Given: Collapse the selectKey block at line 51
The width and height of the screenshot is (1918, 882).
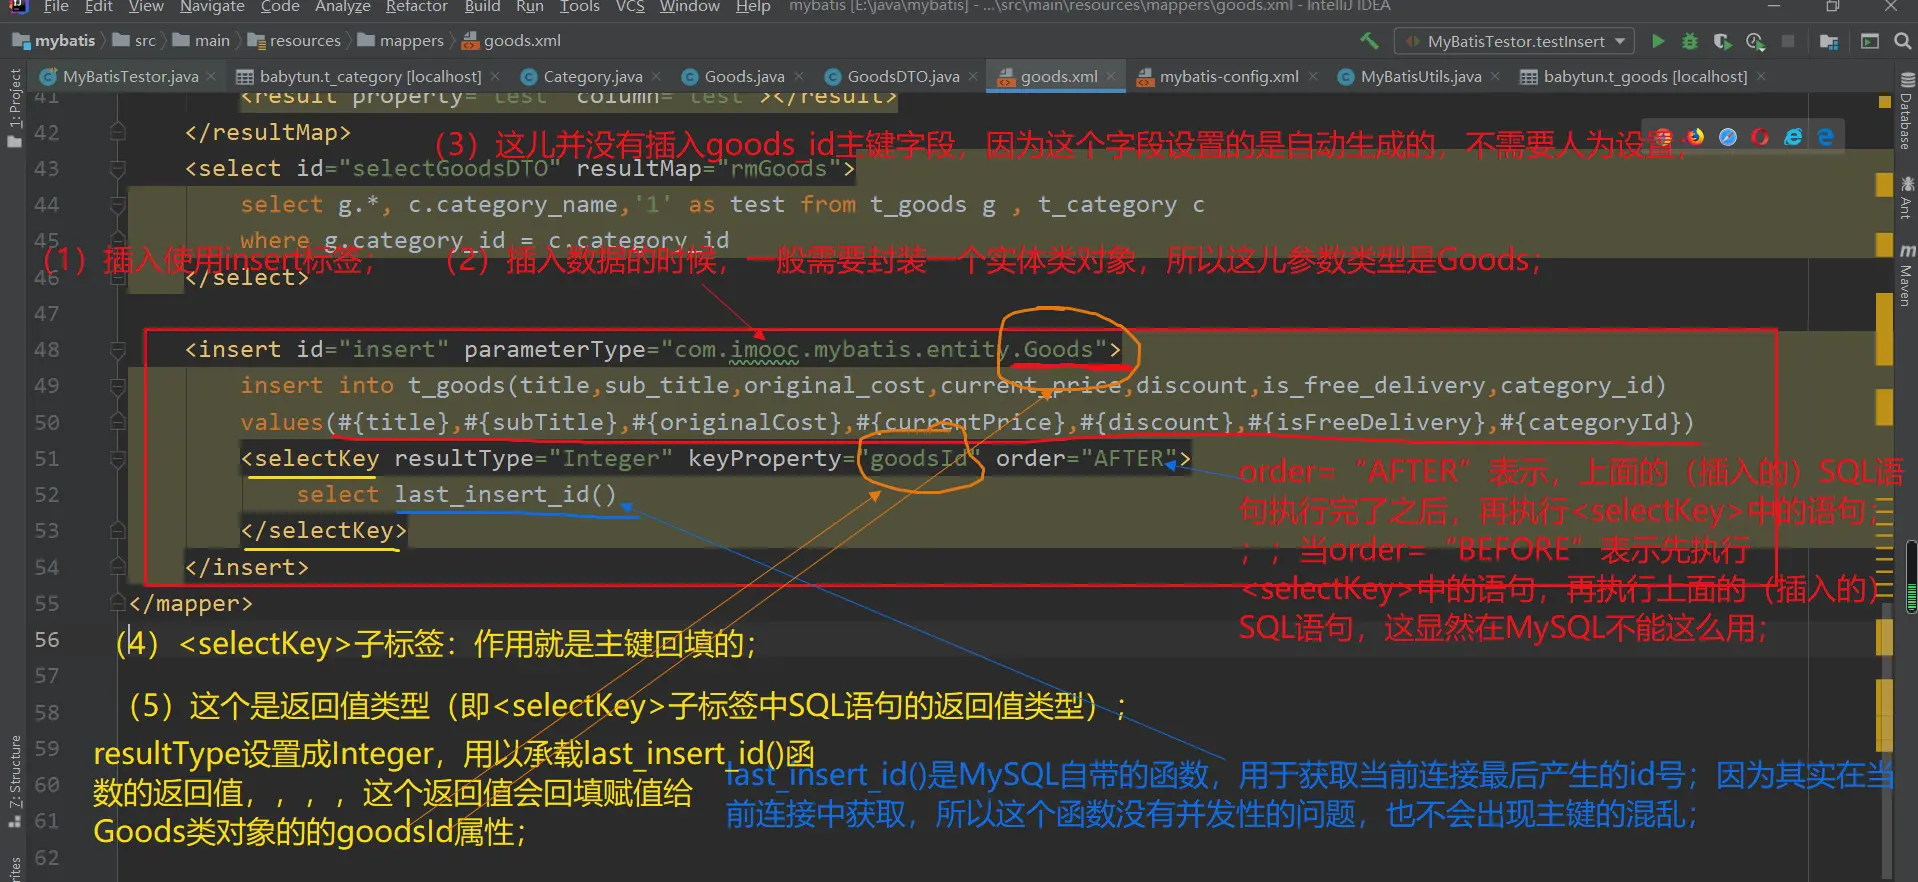Looking at the screenshot, I should (118, 459).
